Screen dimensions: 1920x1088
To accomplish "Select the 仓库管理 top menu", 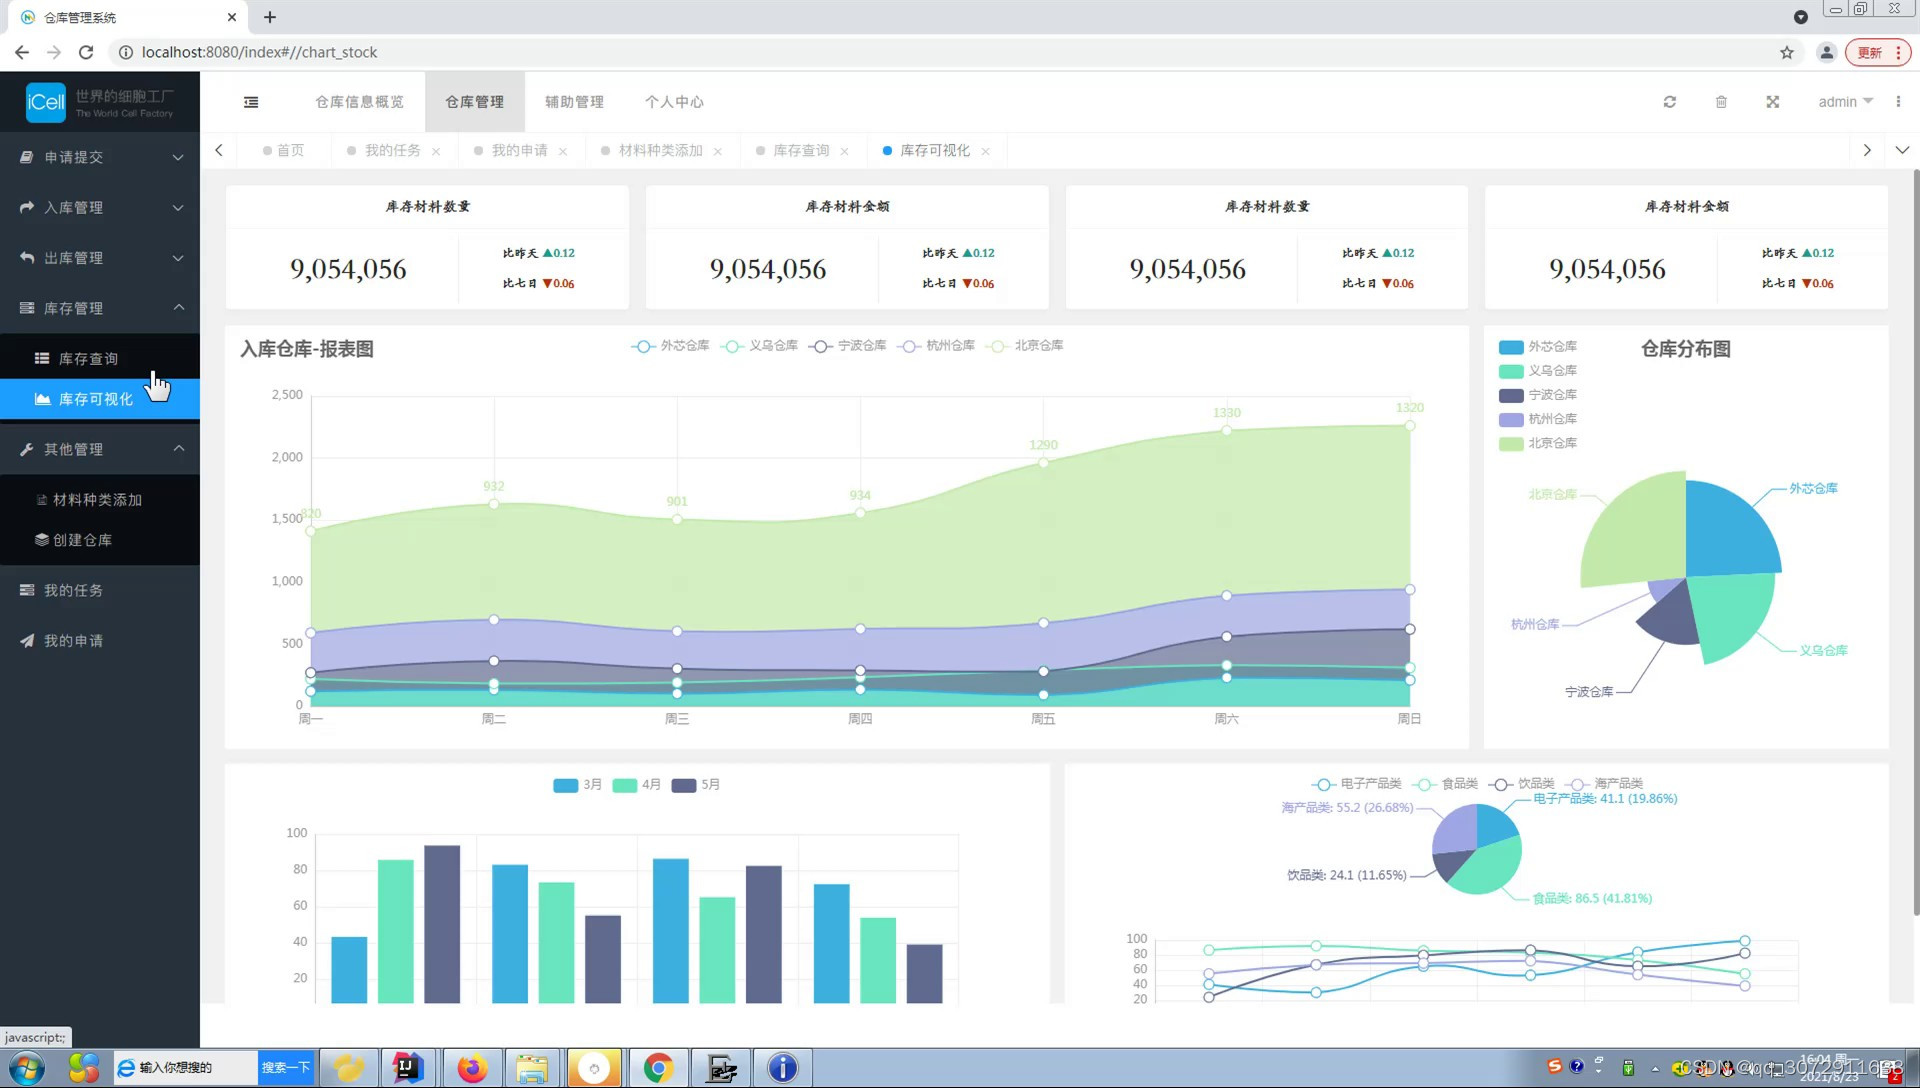I will pos(475,102).
